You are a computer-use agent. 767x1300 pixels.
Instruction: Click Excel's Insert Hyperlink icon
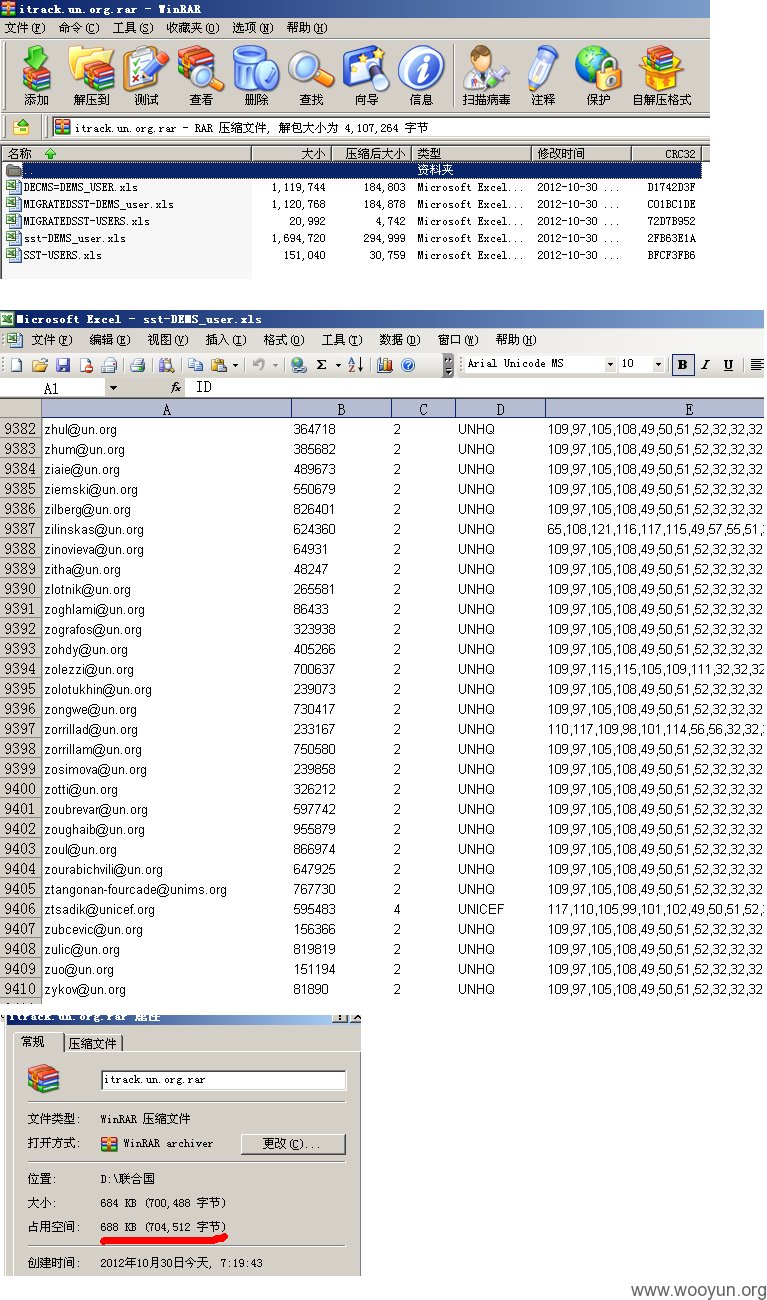point(299,365)
